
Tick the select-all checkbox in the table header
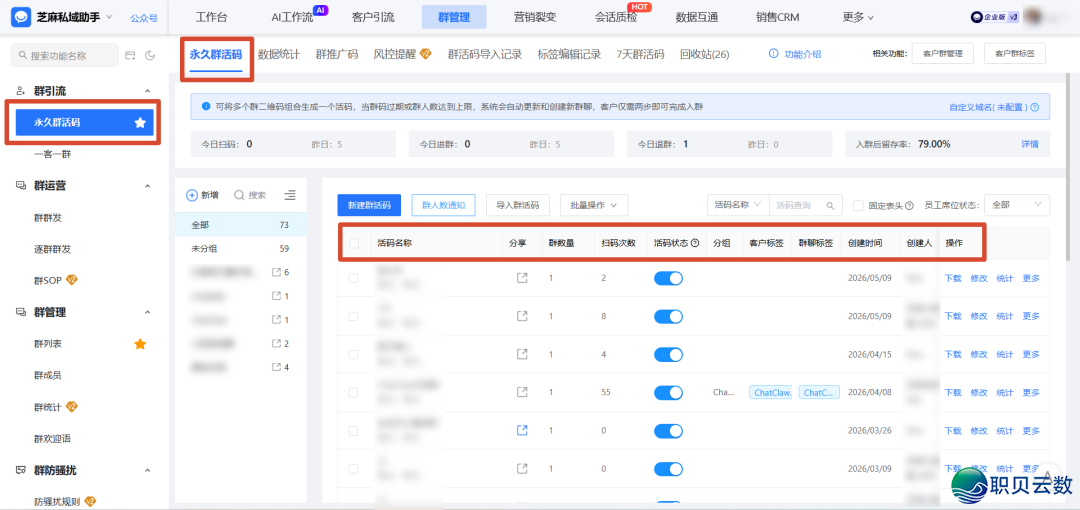coord(354,243)
